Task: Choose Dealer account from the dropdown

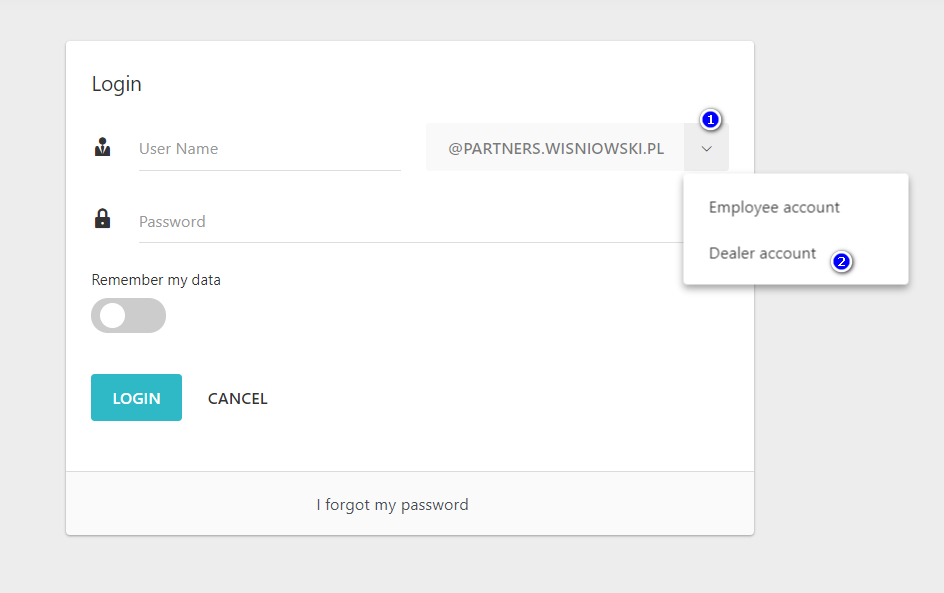Action: coord(762,254)
